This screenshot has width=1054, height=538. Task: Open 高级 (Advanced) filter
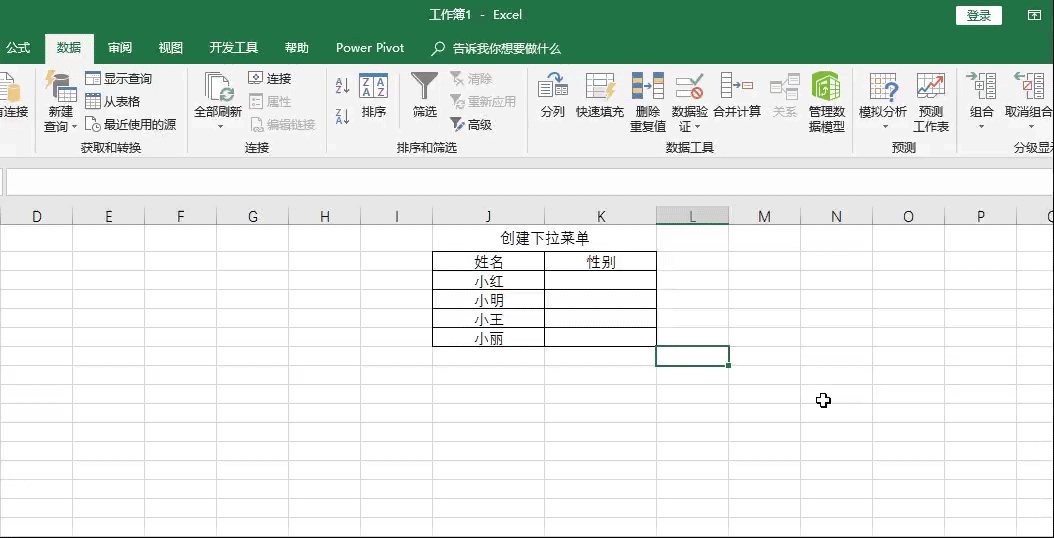tap(471, 124)
